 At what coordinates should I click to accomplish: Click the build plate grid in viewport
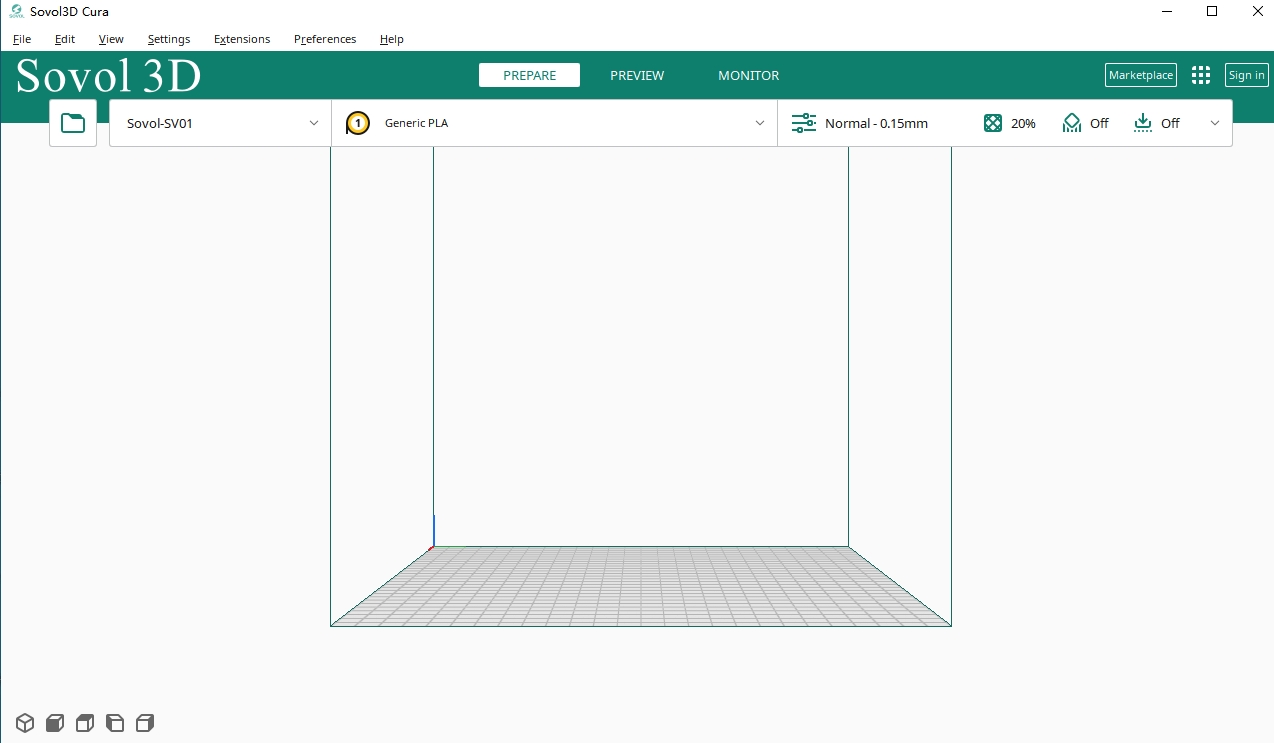point(640,586)
